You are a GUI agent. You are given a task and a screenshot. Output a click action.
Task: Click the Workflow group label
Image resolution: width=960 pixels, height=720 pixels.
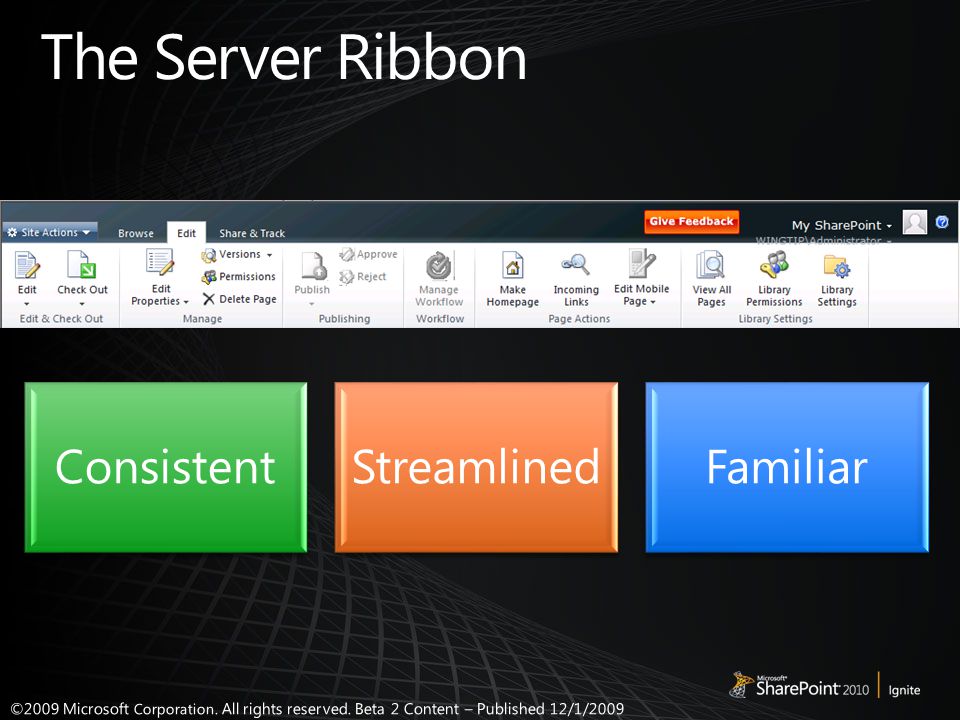click(440, 318)
